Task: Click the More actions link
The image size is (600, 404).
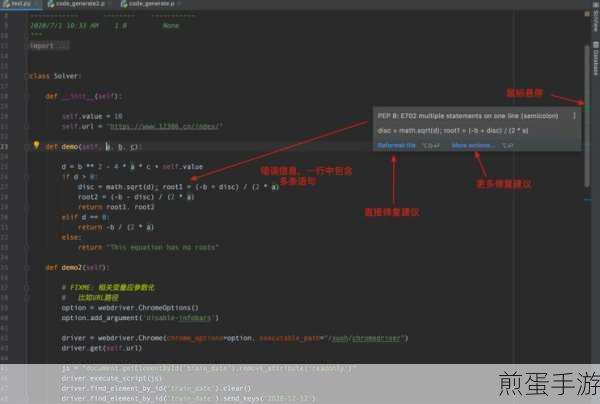Action: [x=473, y=145]
